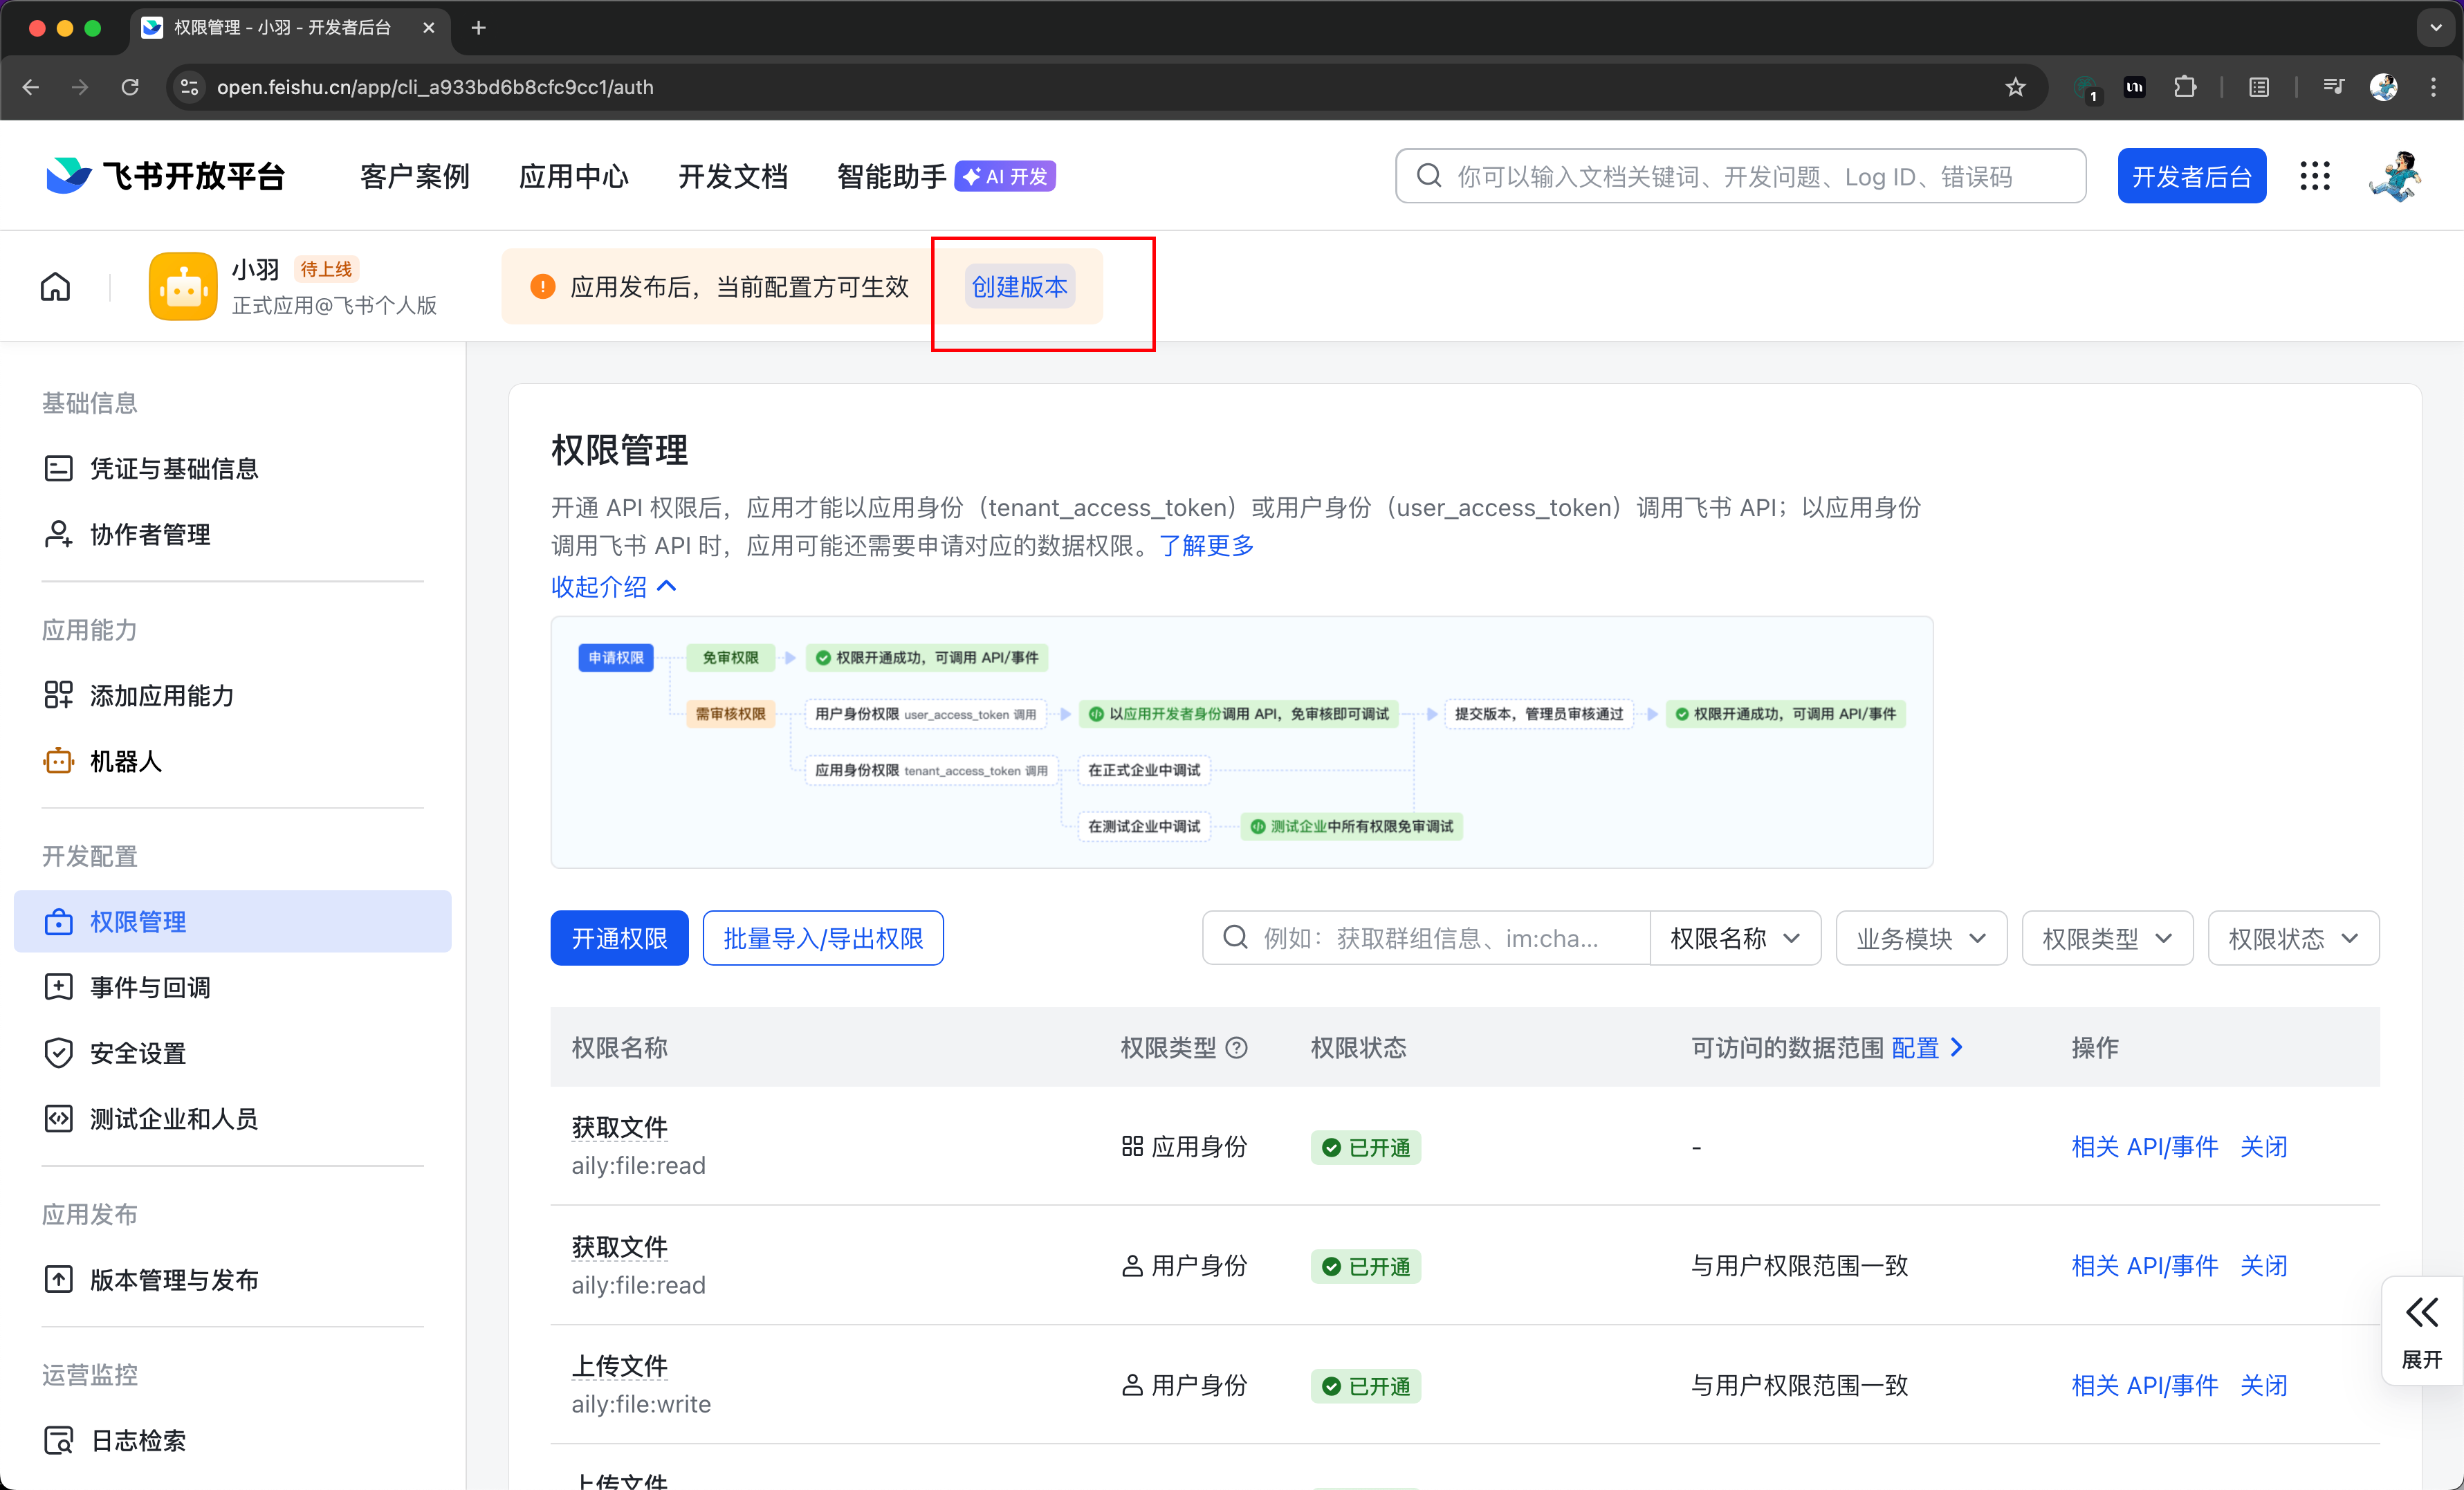Open the 权限状态 filter dropdown

2292,938
